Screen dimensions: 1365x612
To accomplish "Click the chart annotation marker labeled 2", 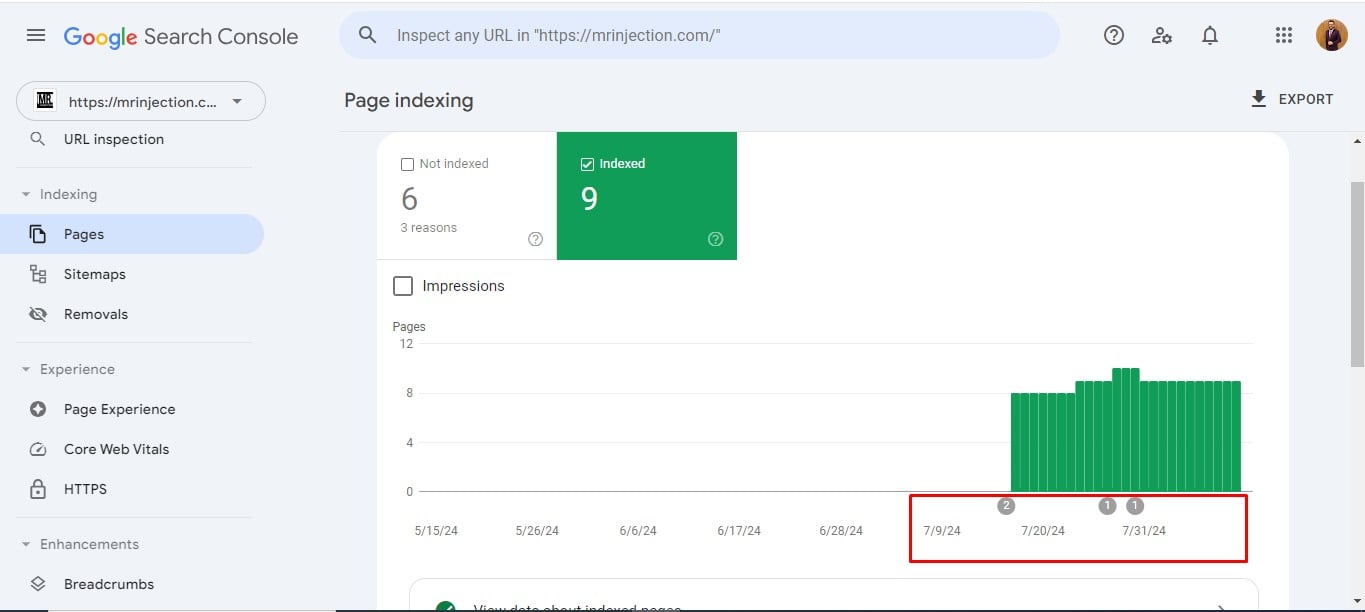I will pos(1006,506).
